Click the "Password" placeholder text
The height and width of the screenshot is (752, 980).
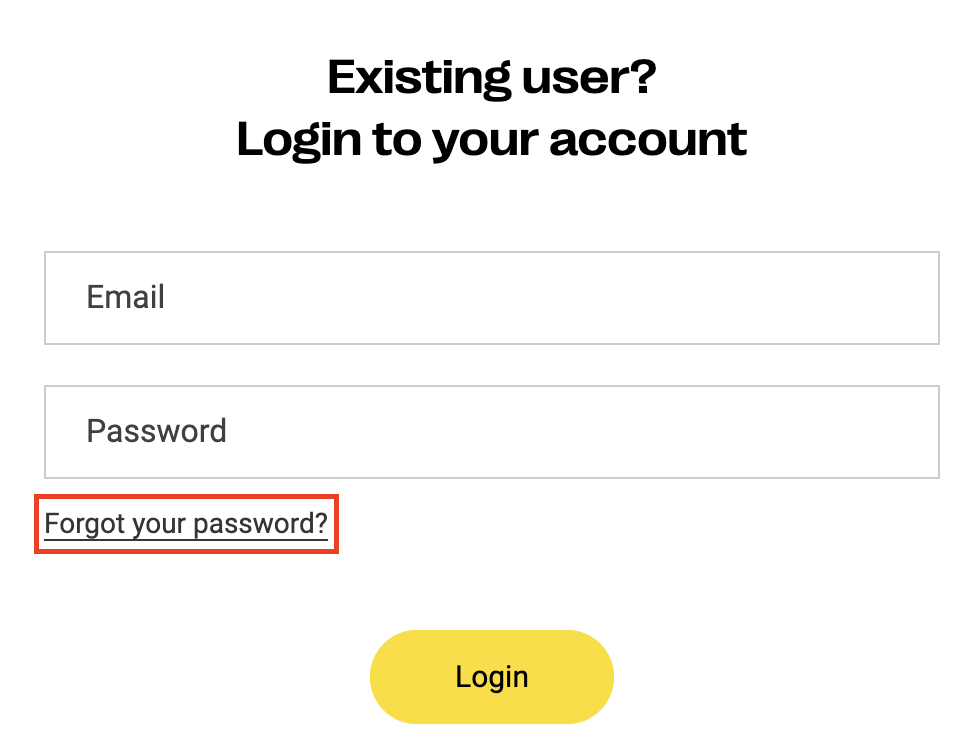157,432
